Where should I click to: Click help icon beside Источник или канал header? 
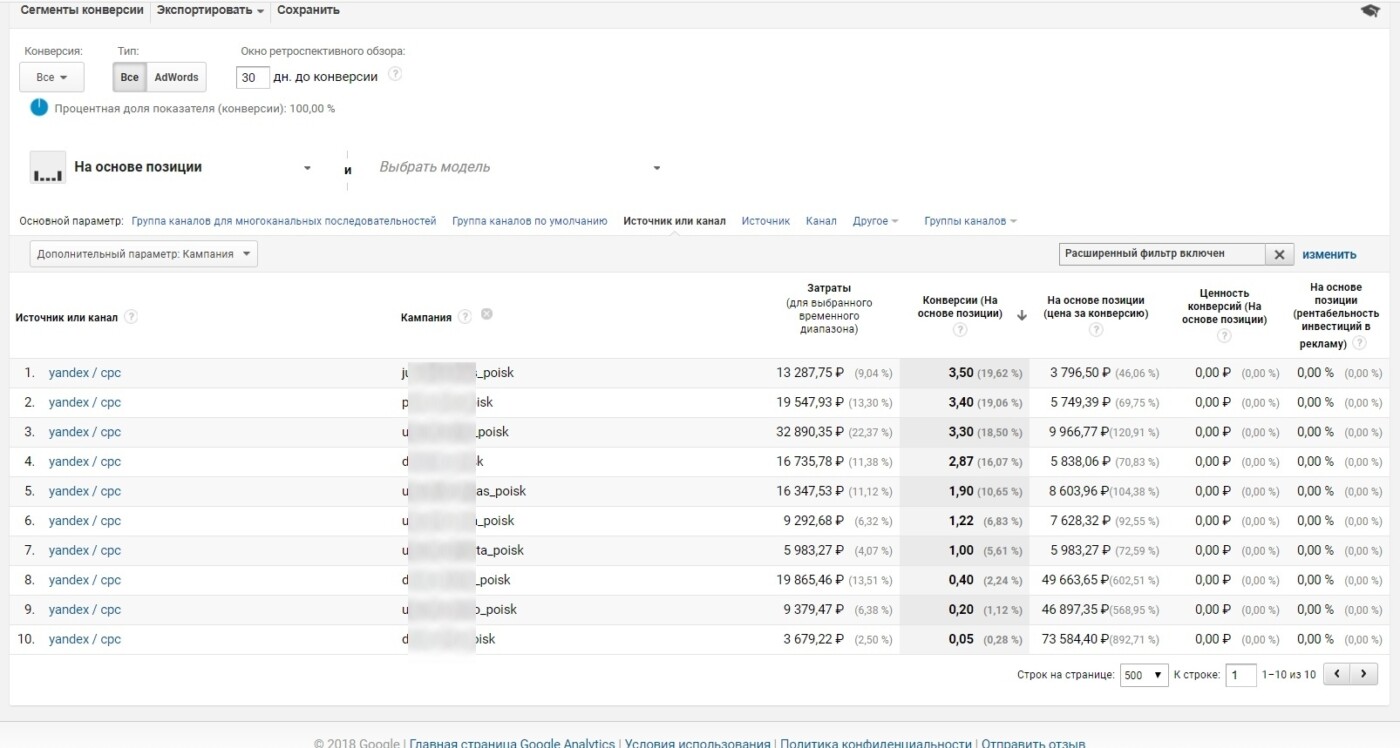point(131,317)
